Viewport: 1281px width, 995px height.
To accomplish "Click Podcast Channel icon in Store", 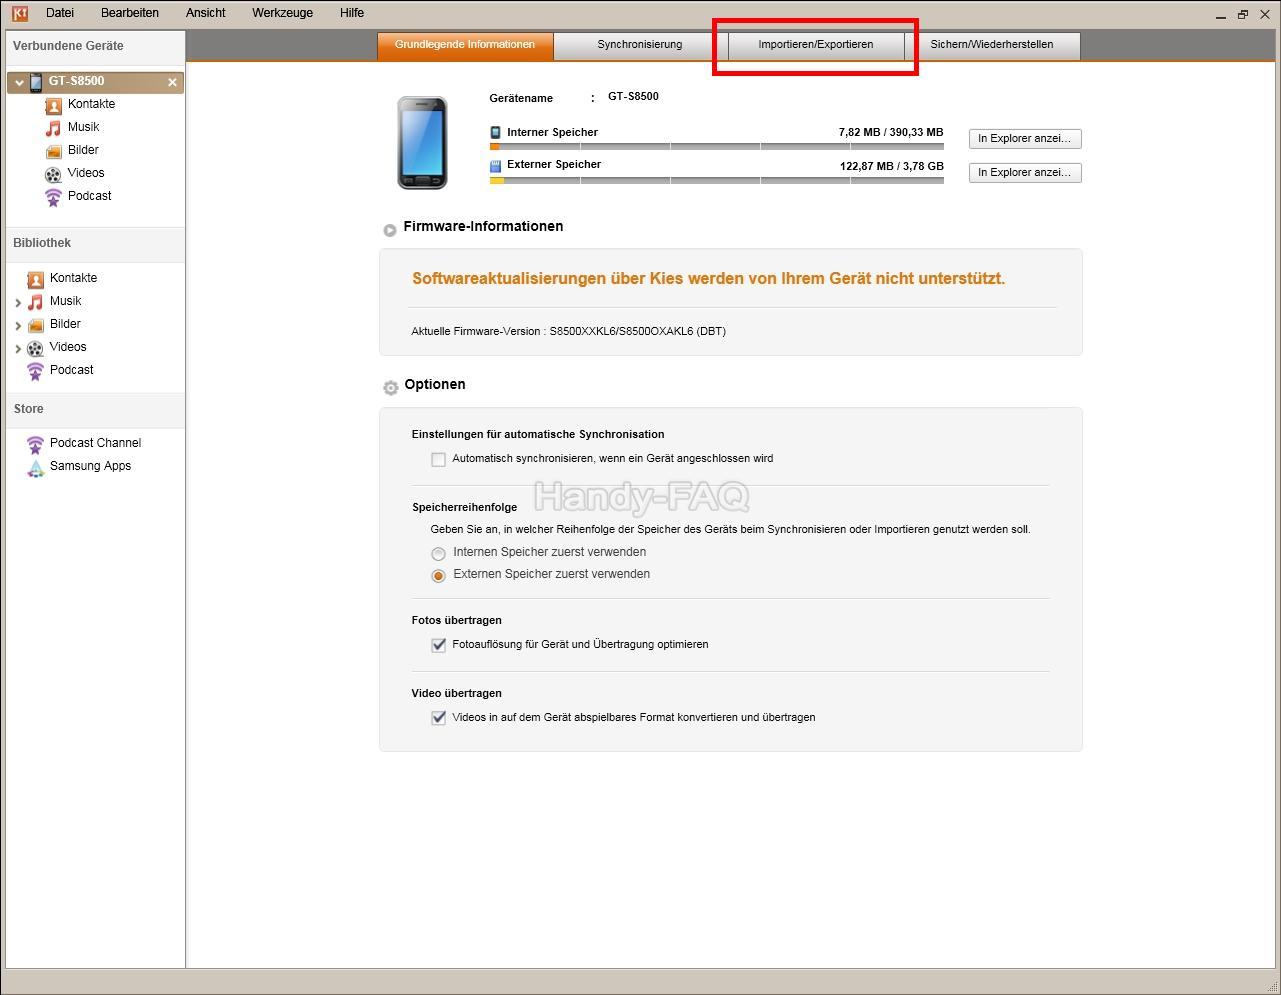I will (35, 444).
